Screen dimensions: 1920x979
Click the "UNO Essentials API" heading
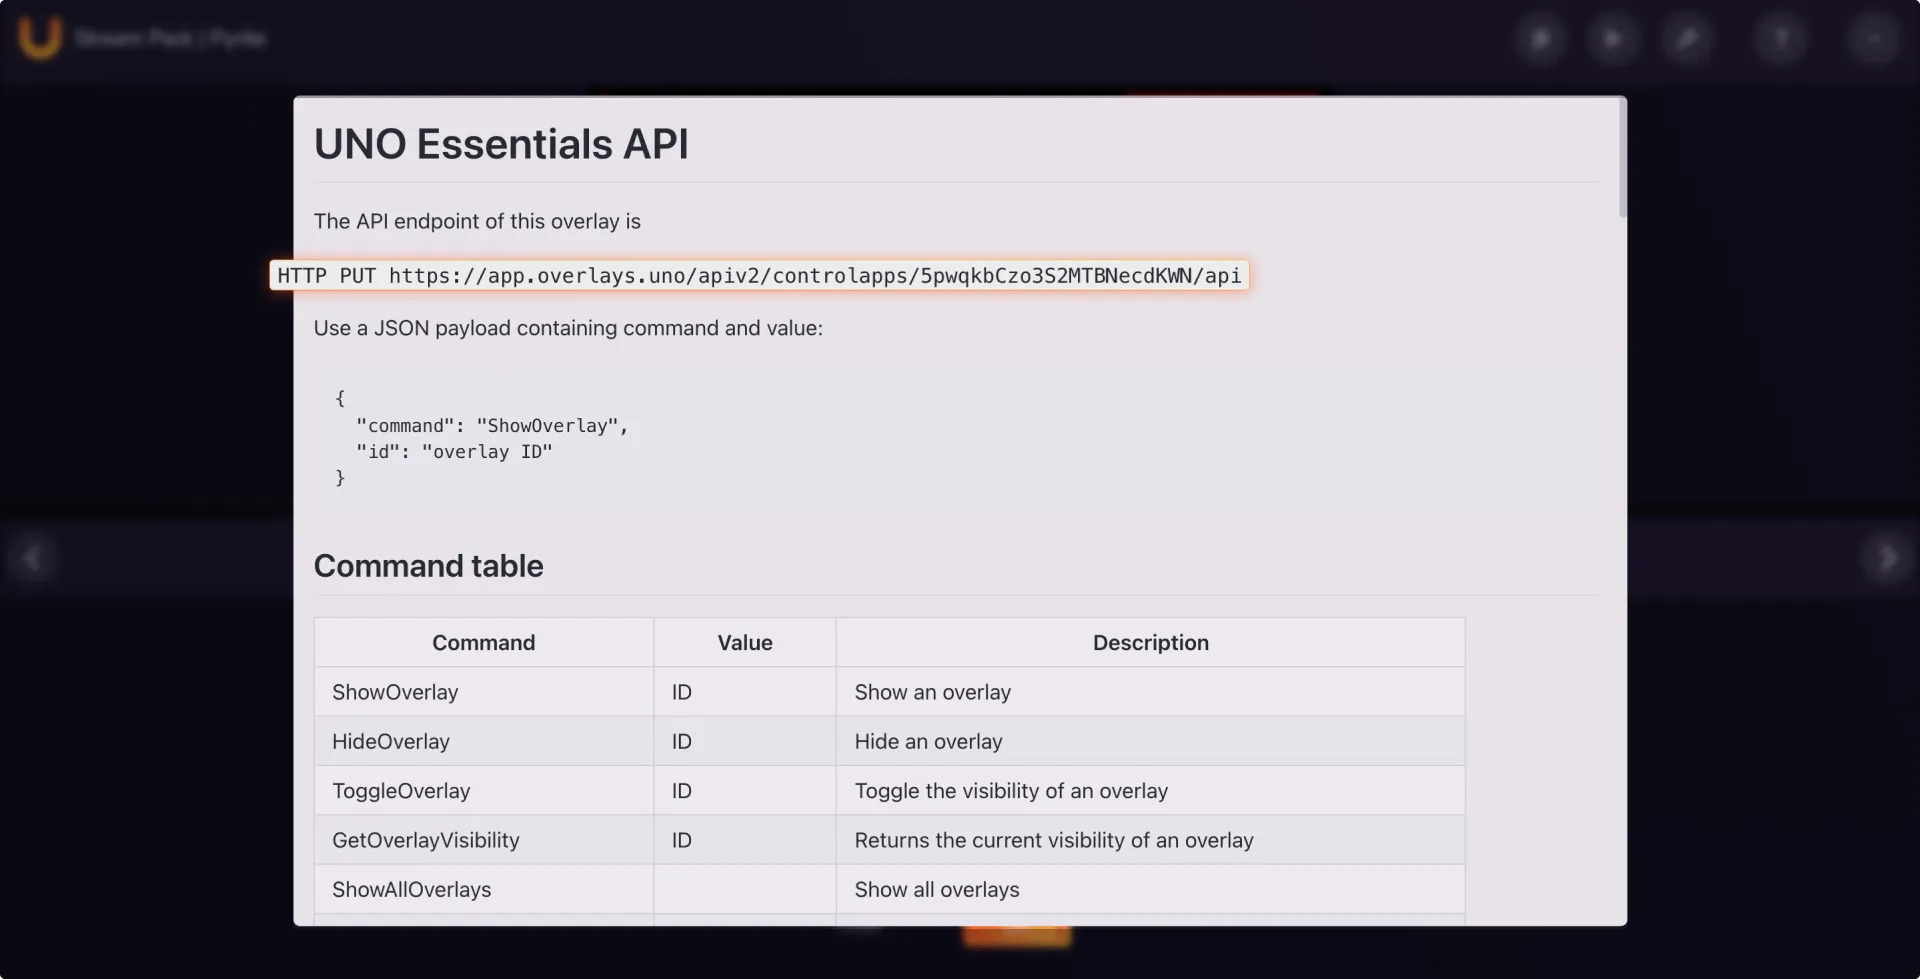[501, 144]
